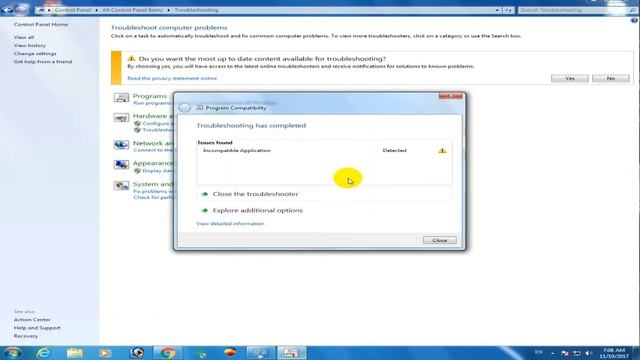Open the Programs troubleshooting category

(150, 96)
